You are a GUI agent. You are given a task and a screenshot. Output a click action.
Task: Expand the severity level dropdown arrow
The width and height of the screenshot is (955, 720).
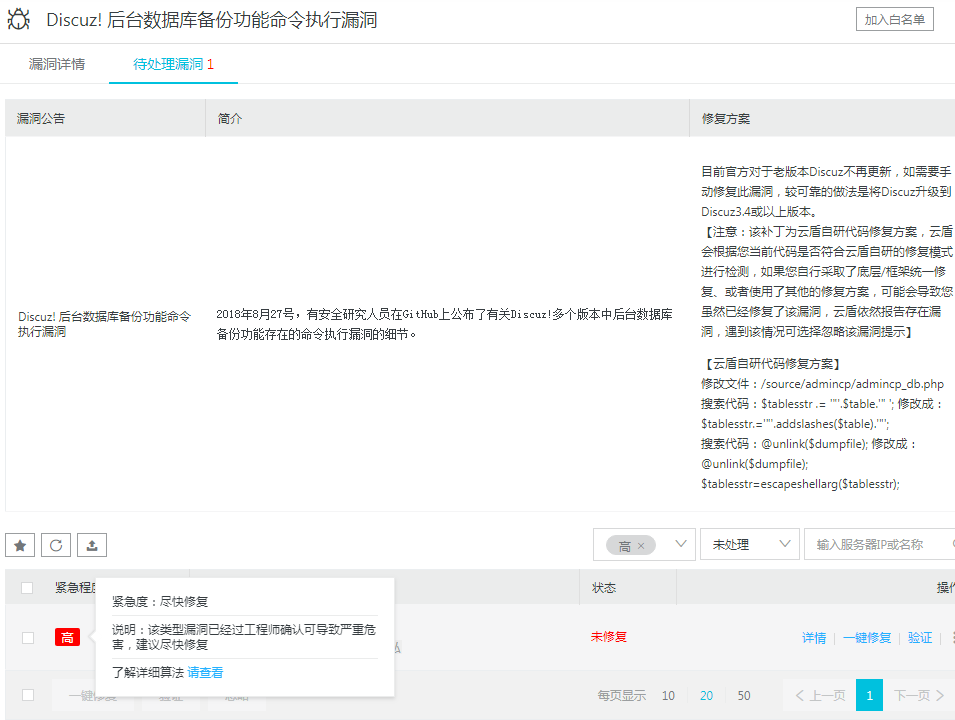[682, 545]
